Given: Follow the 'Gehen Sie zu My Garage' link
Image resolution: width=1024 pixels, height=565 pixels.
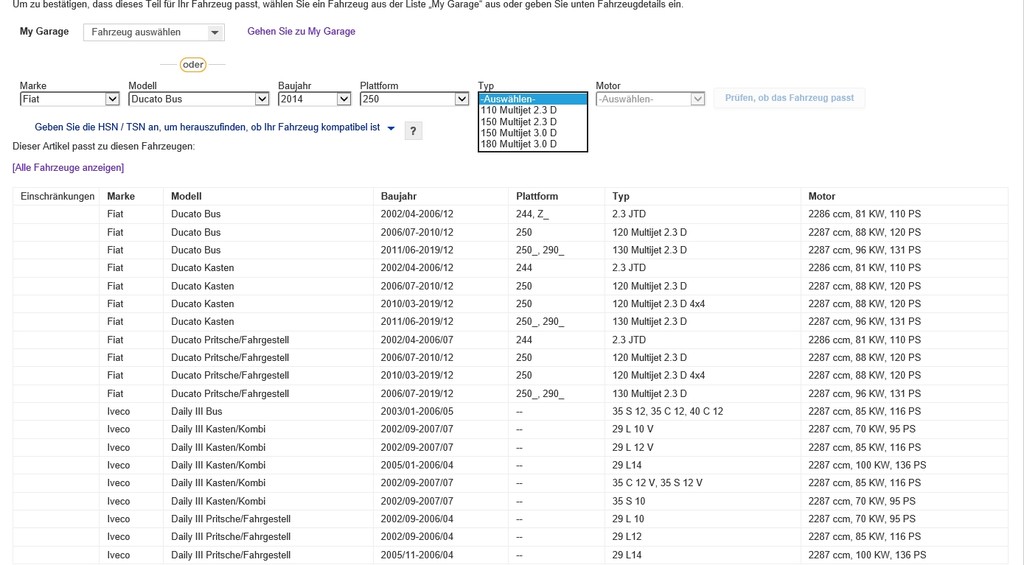Looking at the screenshot, I should point(301,31).
